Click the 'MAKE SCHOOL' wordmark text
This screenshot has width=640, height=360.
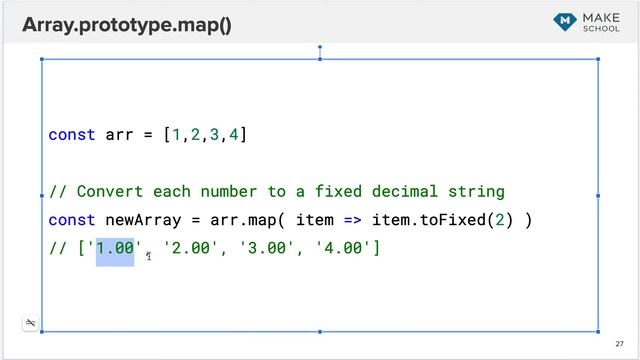tap(601, 22)
